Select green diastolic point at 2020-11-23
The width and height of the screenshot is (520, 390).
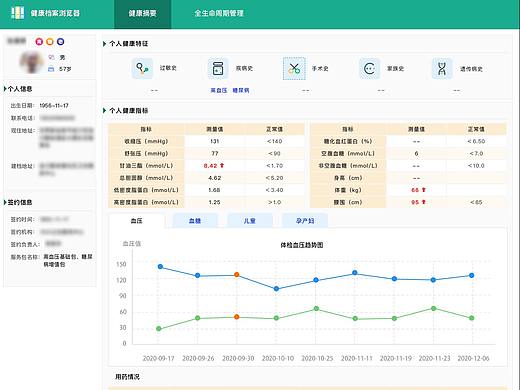click(x=434, y=309)
